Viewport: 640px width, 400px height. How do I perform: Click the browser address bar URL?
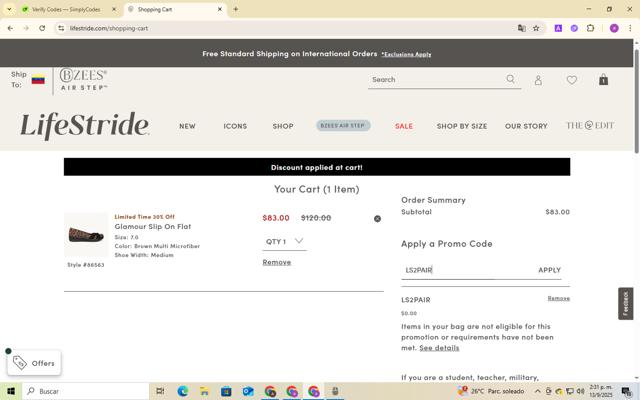pos(109,28)
